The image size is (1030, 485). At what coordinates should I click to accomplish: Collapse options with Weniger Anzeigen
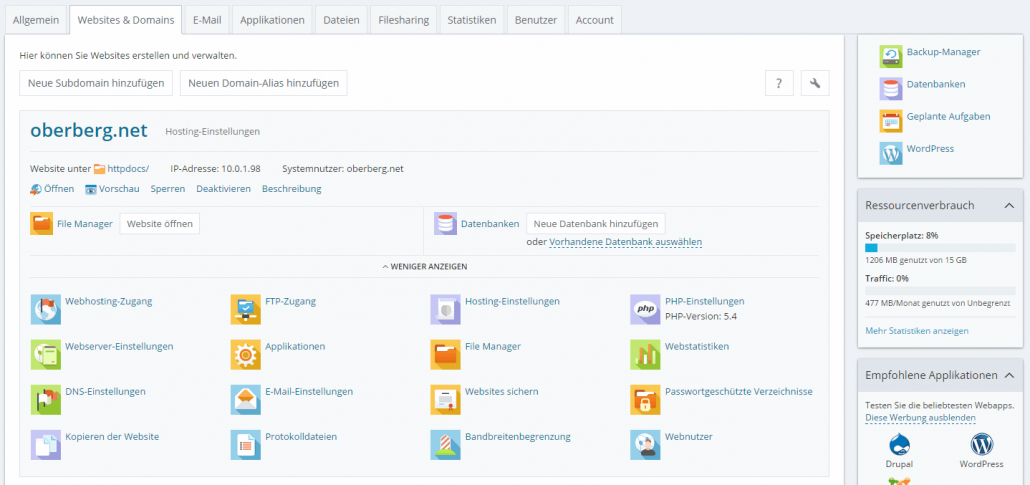click(424, 267)
